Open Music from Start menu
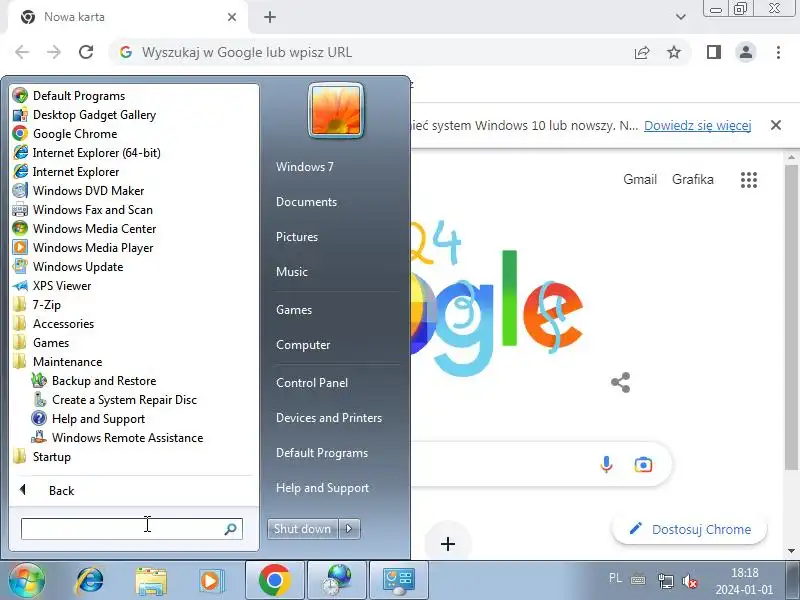 click(x=292, y=271)
